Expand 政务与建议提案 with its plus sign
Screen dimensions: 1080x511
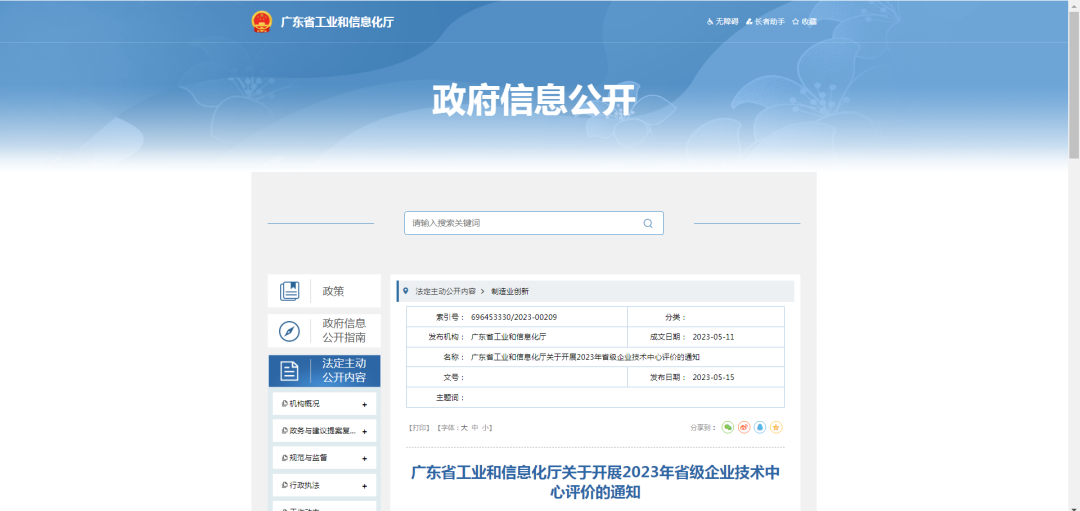point(364,432)
